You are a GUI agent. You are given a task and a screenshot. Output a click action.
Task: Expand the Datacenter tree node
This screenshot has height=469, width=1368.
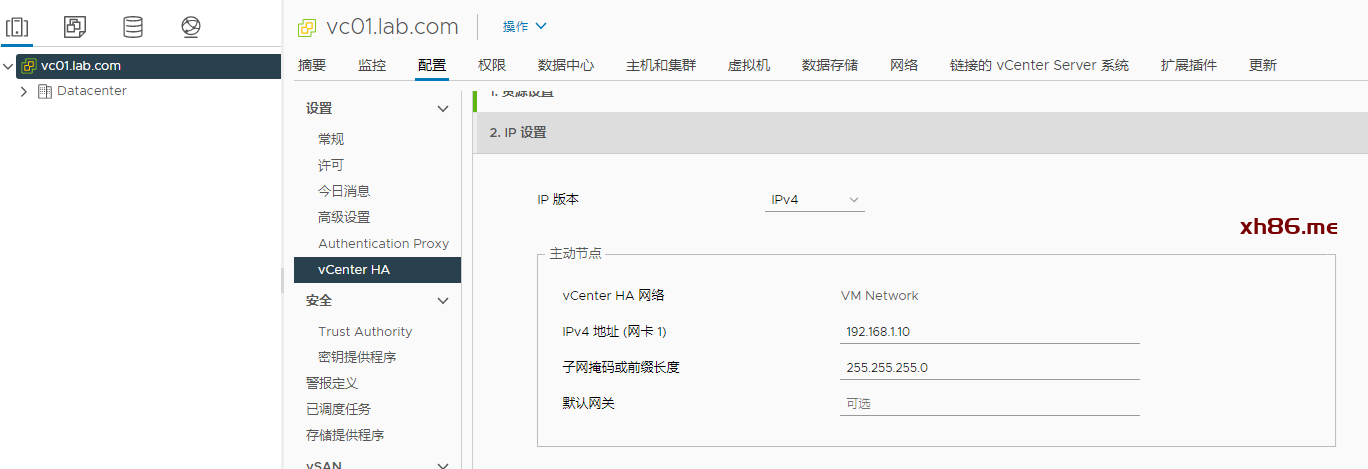point(24,91)
